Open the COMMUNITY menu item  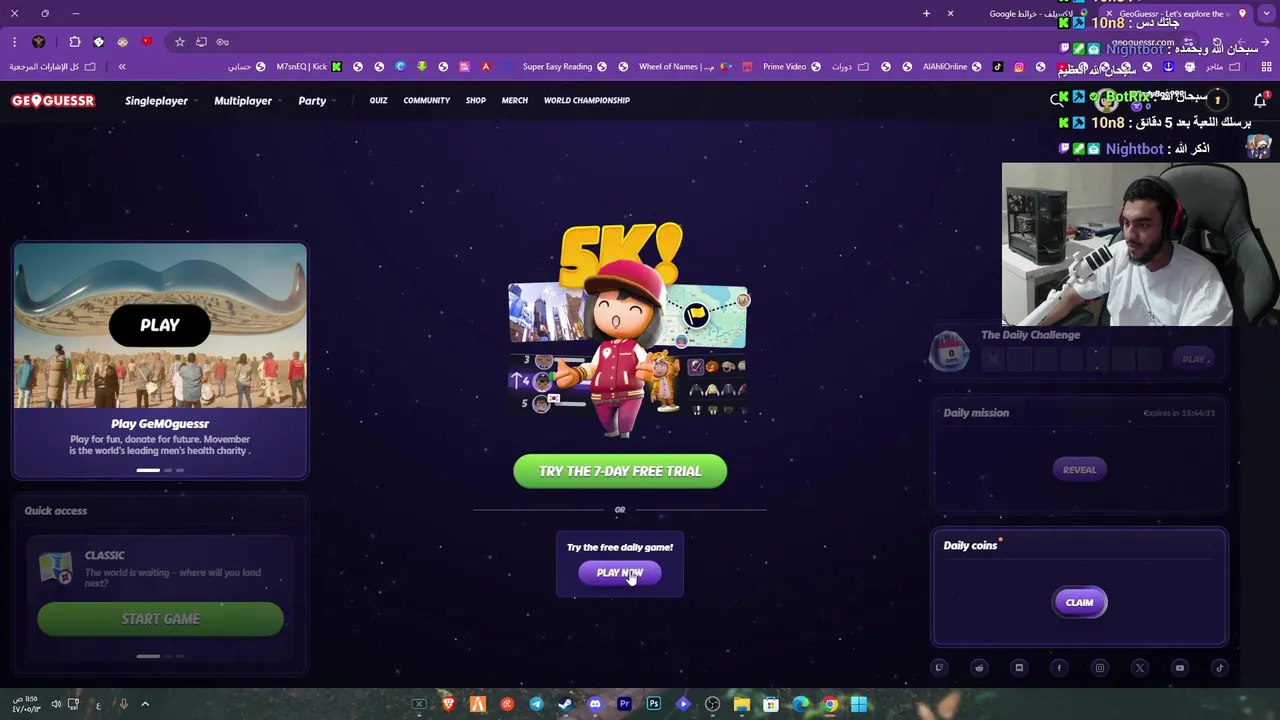pos(427,101)
